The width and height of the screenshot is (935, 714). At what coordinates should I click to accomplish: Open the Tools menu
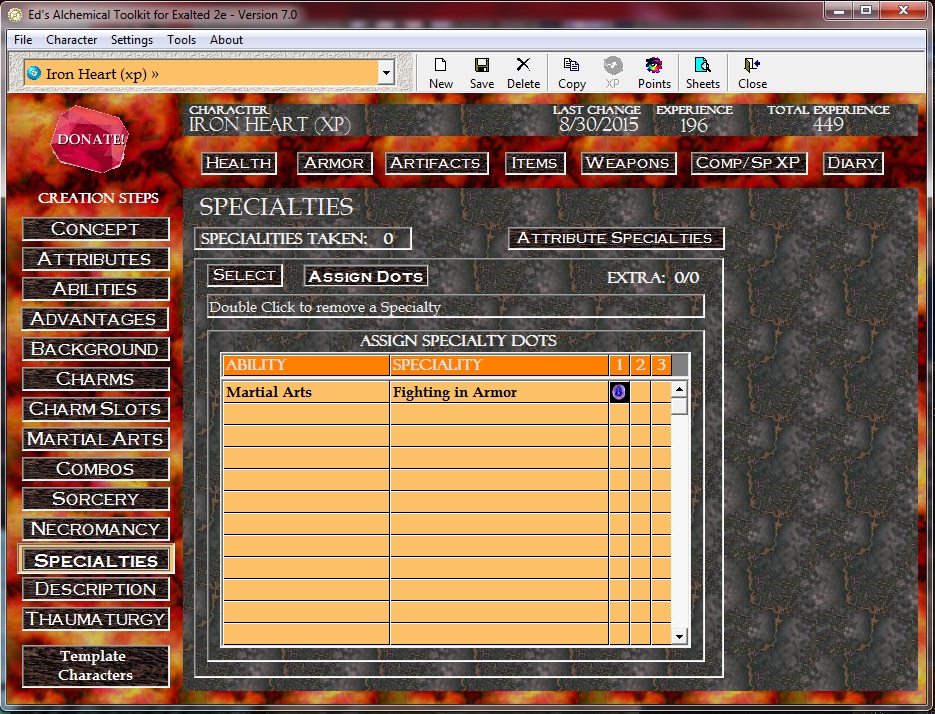click(x=181, y=40)
